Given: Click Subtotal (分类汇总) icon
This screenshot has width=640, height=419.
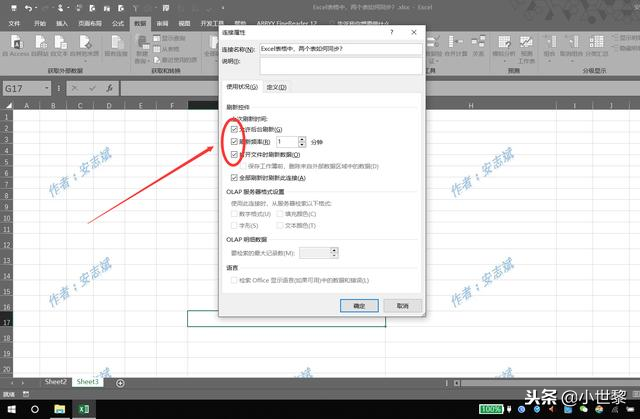Looking at the screenshot, I should tap(596, 46).
